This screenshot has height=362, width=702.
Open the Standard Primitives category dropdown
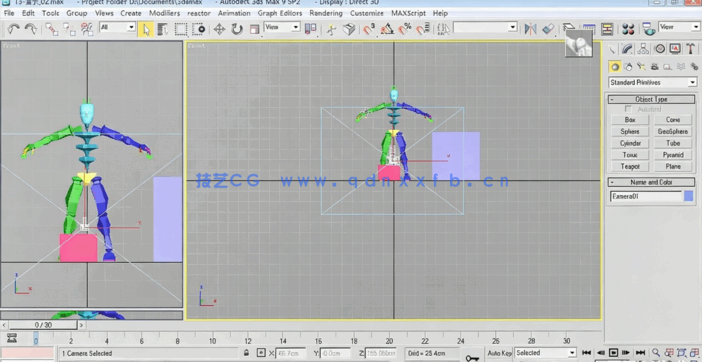pyautogui.click(x=653, y=82)
